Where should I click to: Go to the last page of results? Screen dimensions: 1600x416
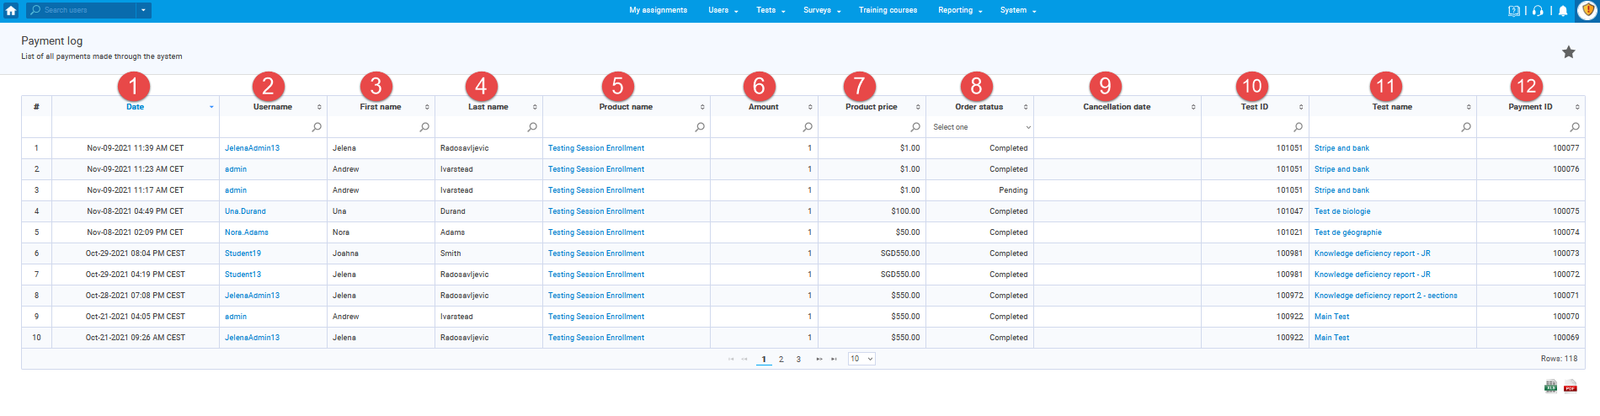[834, 359]
